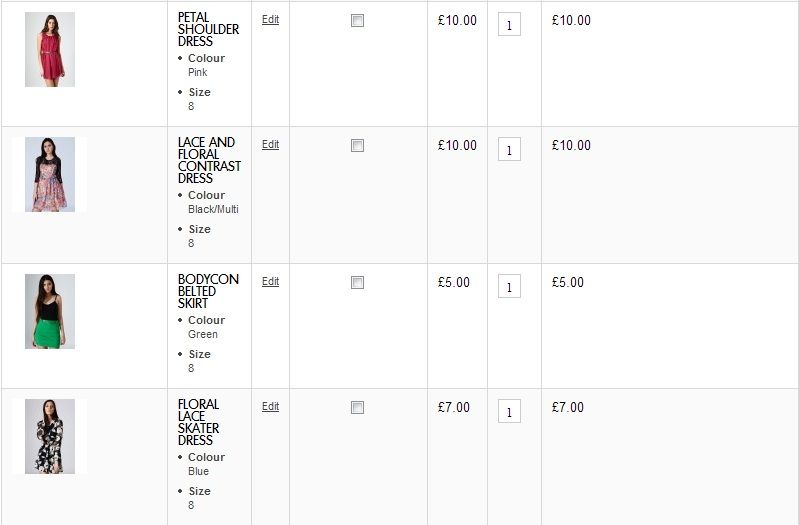799x525 pixels.
Task: Click the Bodycon Belted Skirt quantity field
Action: (x=509, y=287)
